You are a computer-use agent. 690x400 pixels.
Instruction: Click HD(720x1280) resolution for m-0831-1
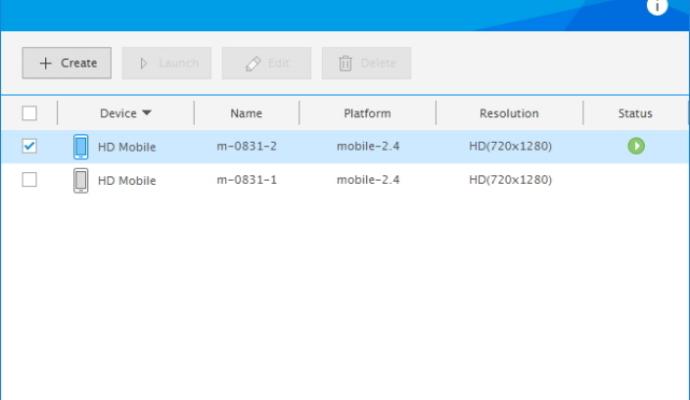[510, 180]
